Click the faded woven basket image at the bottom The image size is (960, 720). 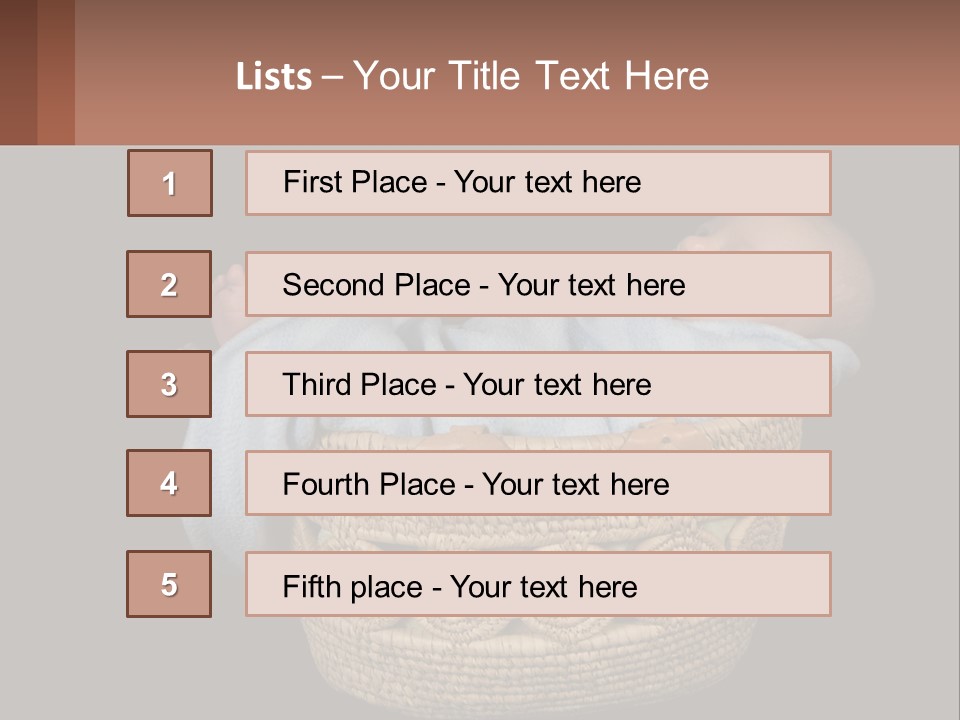[x=560, y=660]
